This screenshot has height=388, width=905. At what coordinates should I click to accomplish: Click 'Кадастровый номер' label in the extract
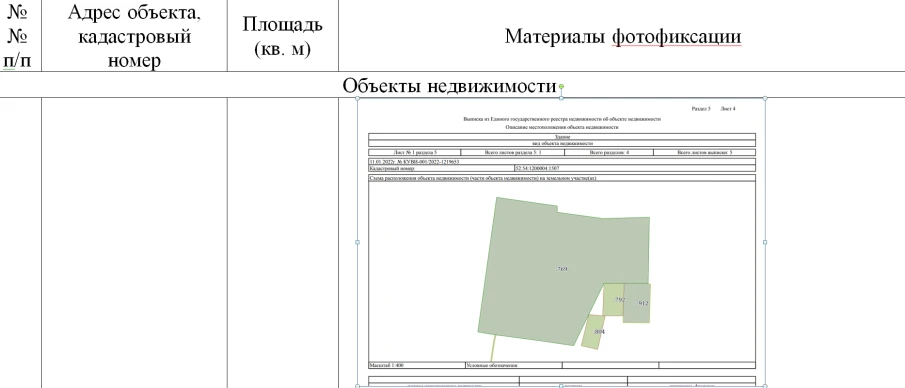tap(392, 169)
